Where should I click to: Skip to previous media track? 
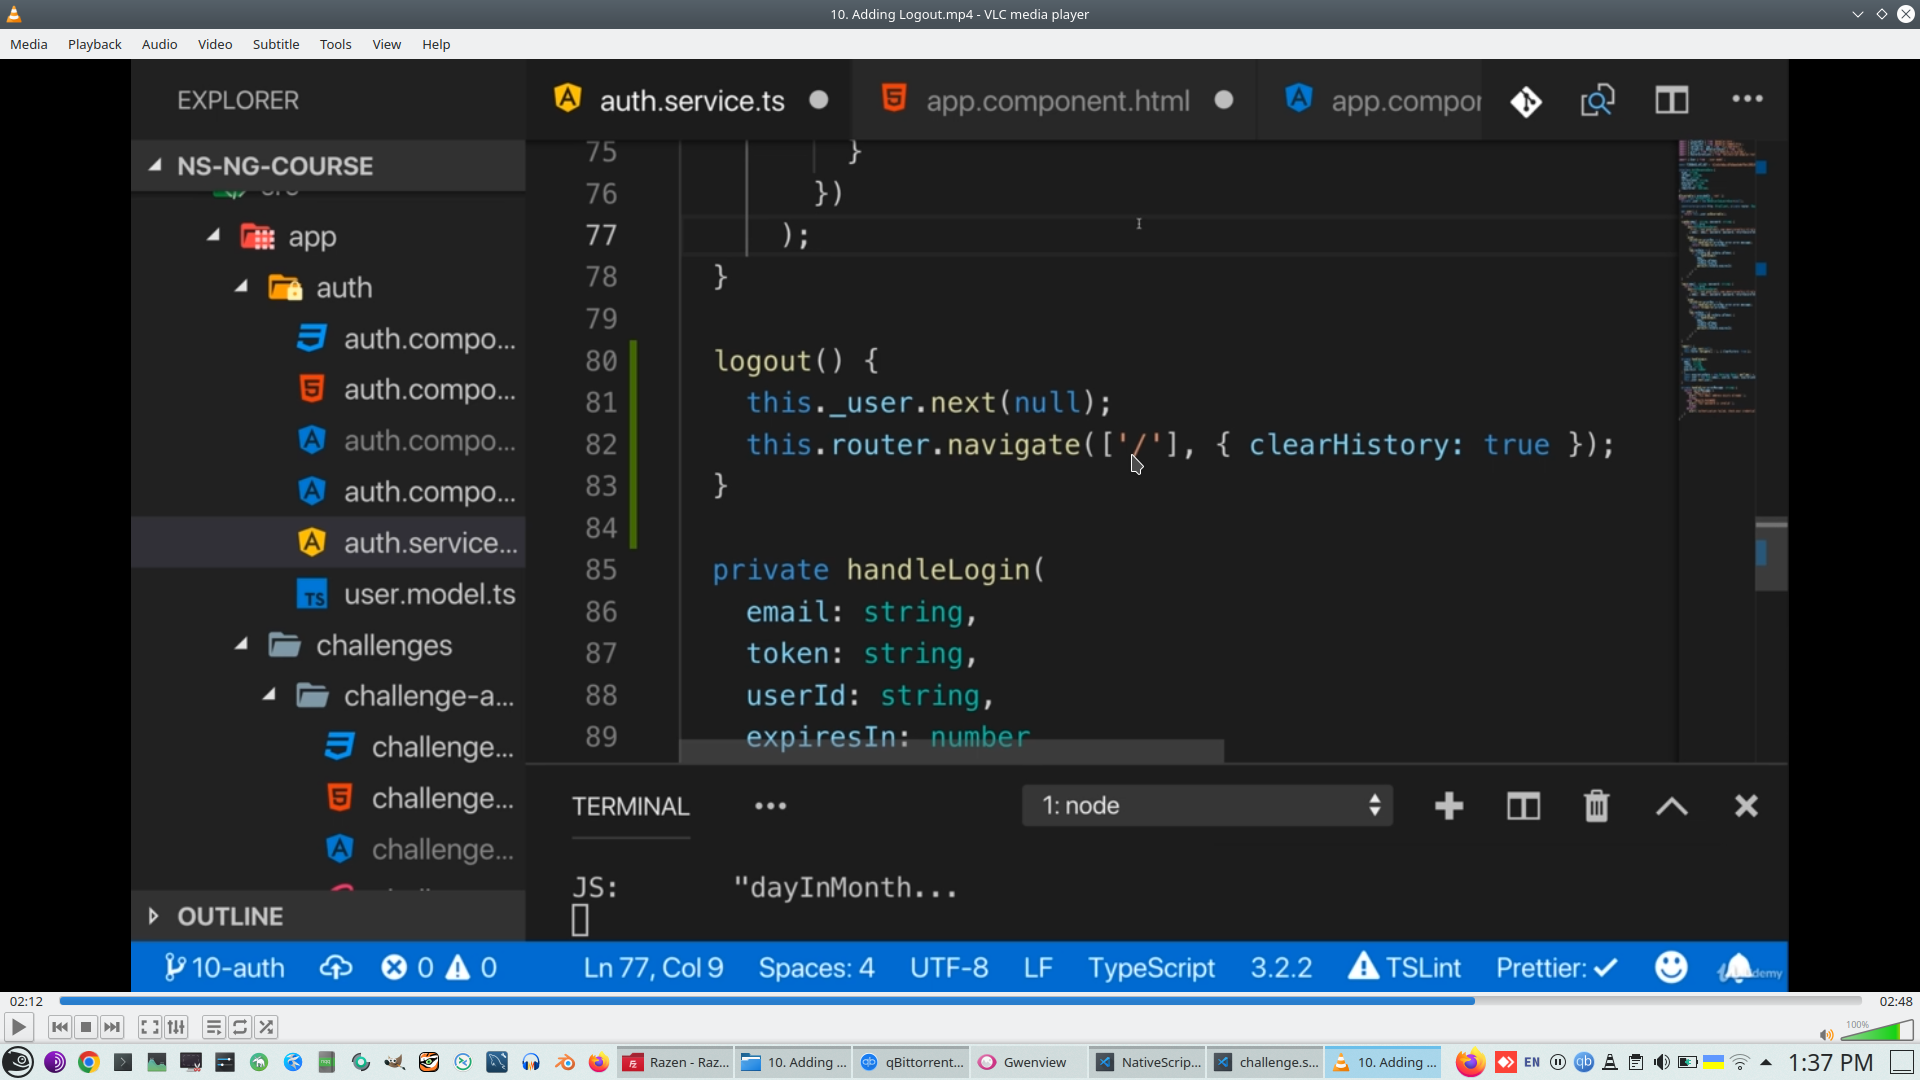(60, 1027)
